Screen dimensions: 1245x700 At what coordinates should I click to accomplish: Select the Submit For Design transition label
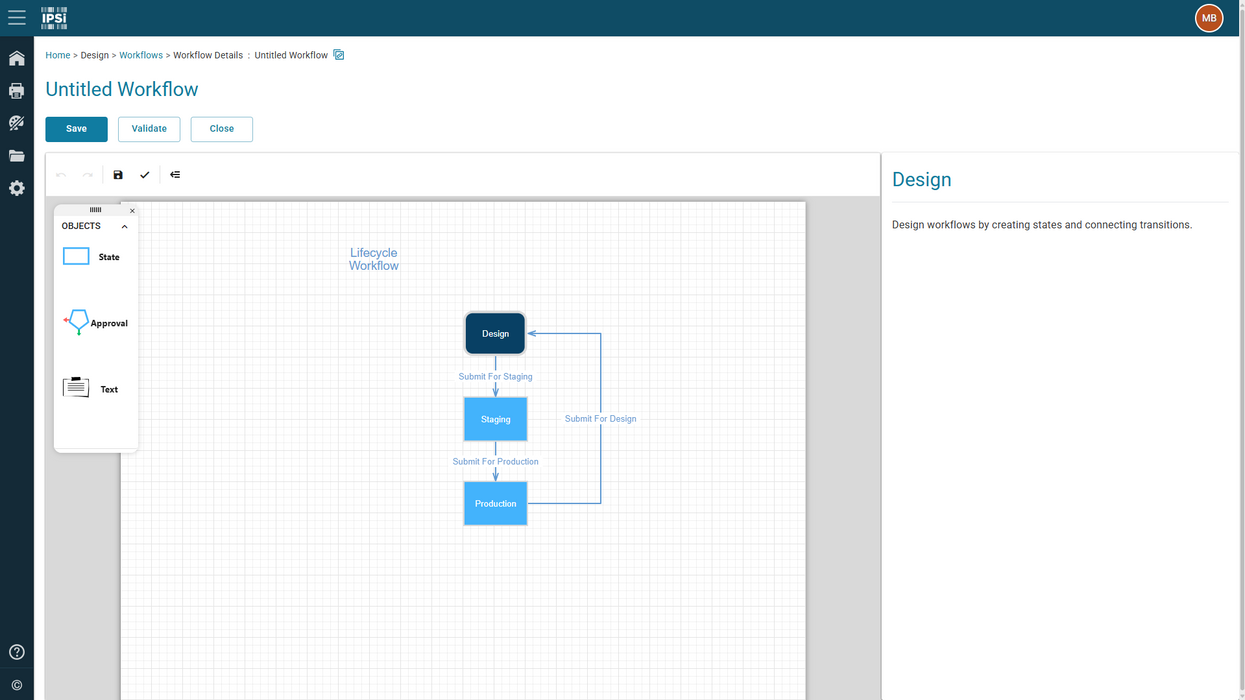tap(600, 419)
